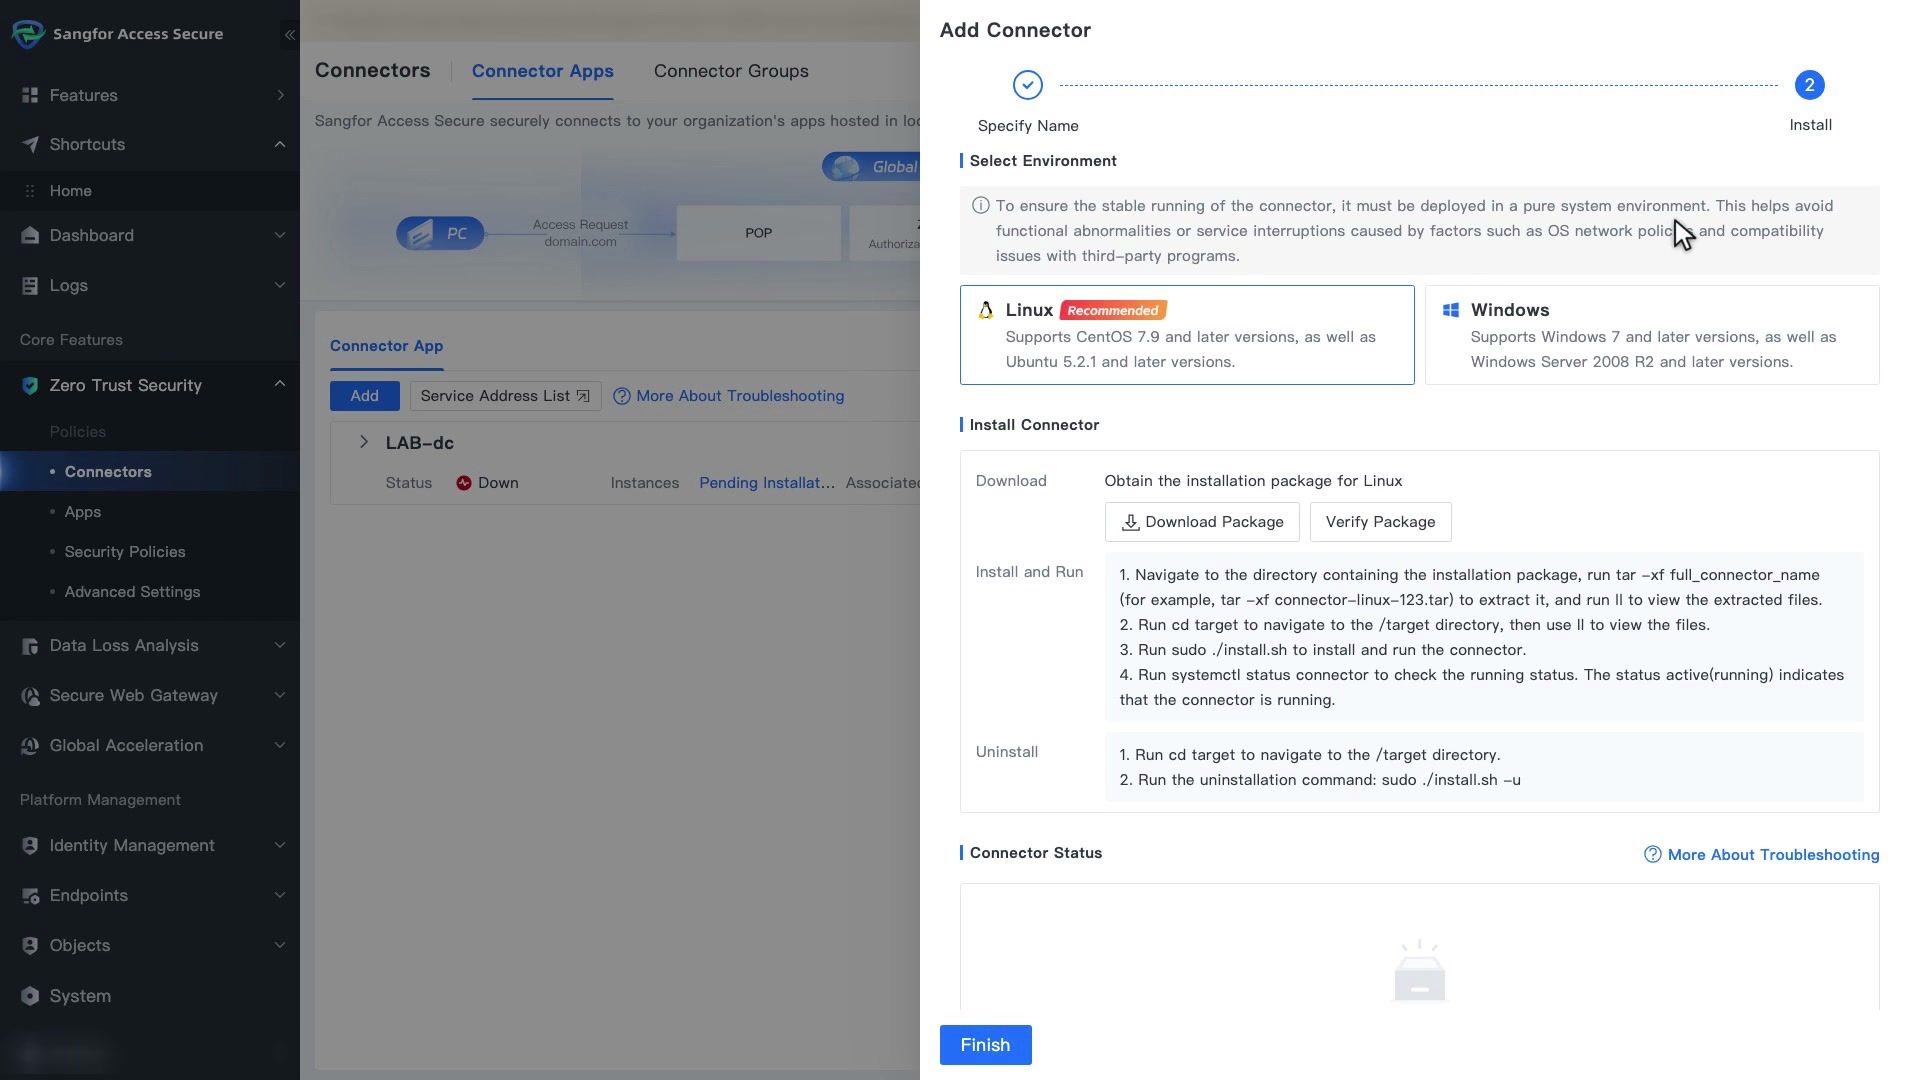Open Connectors in the sidebar
1920x1080 pixels.
tap(150, 472)
